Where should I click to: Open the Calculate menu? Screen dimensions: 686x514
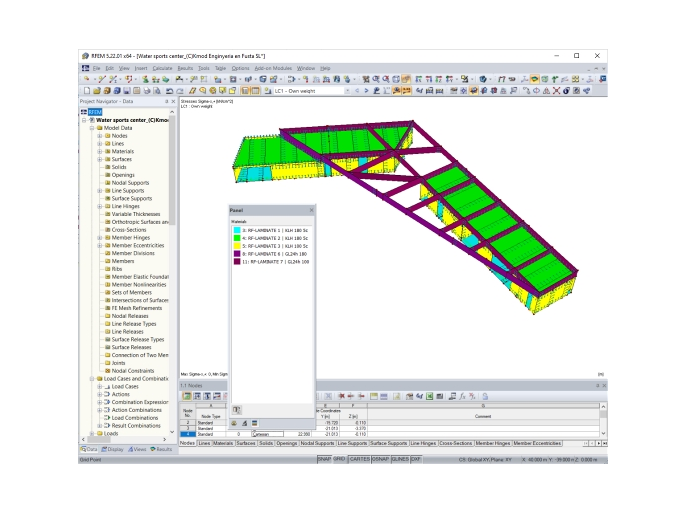[162, 68]
